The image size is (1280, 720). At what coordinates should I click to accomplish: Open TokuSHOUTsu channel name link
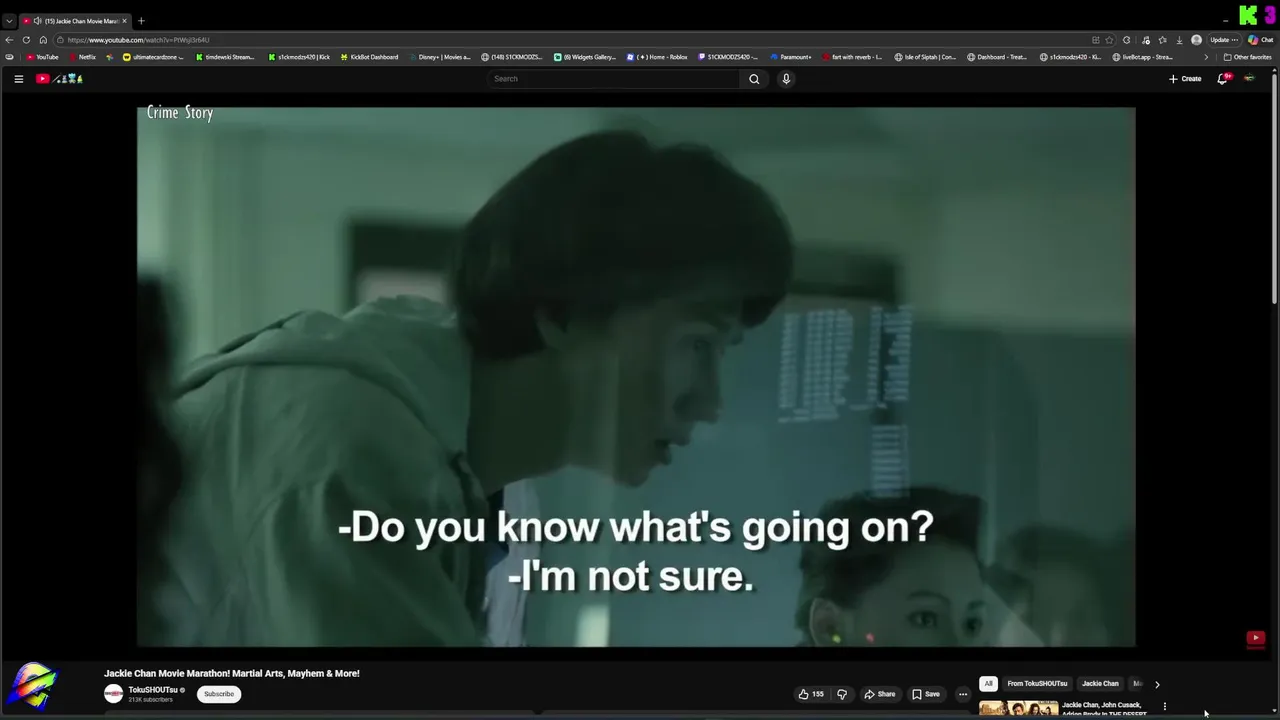[153, 690]
